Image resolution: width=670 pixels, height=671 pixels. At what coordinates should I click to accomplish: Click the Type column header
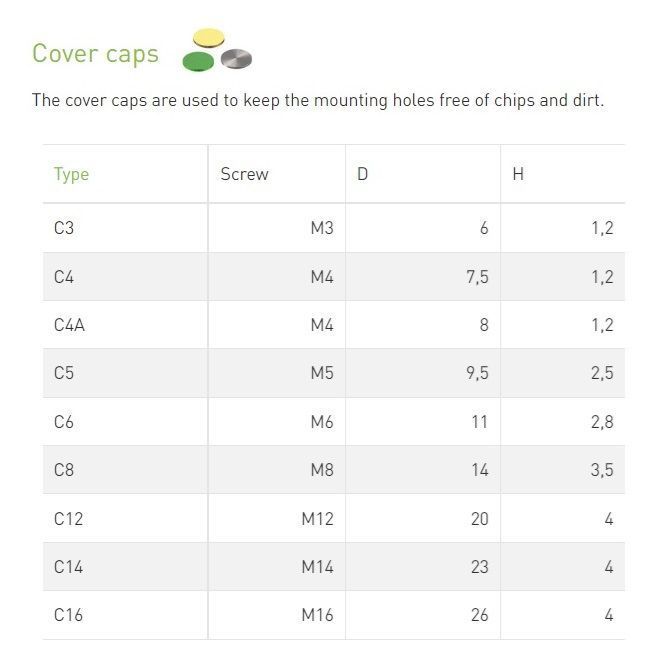click(x=71, y=174)
